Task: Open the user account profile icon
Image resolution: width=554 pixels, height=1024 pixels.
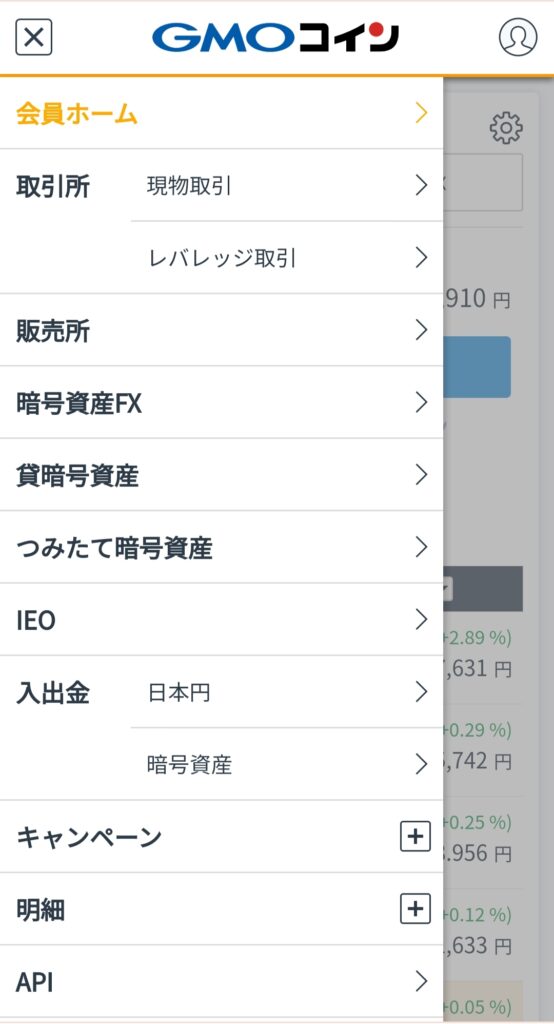Action: (x=518, y=37)
